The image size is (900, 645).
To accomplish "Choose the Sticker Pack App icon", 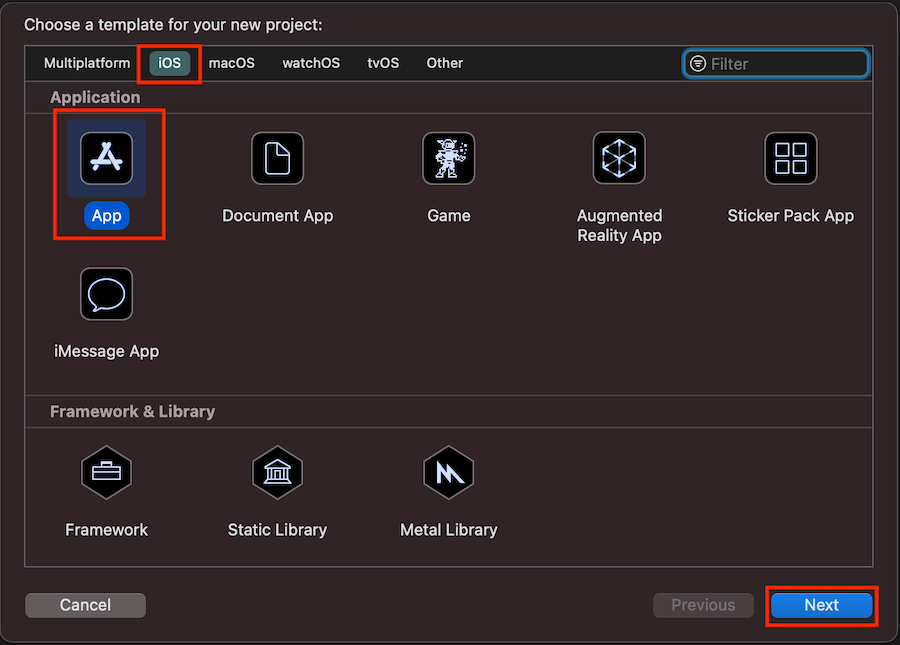I will pyautogui.click(x=790, y=158).
